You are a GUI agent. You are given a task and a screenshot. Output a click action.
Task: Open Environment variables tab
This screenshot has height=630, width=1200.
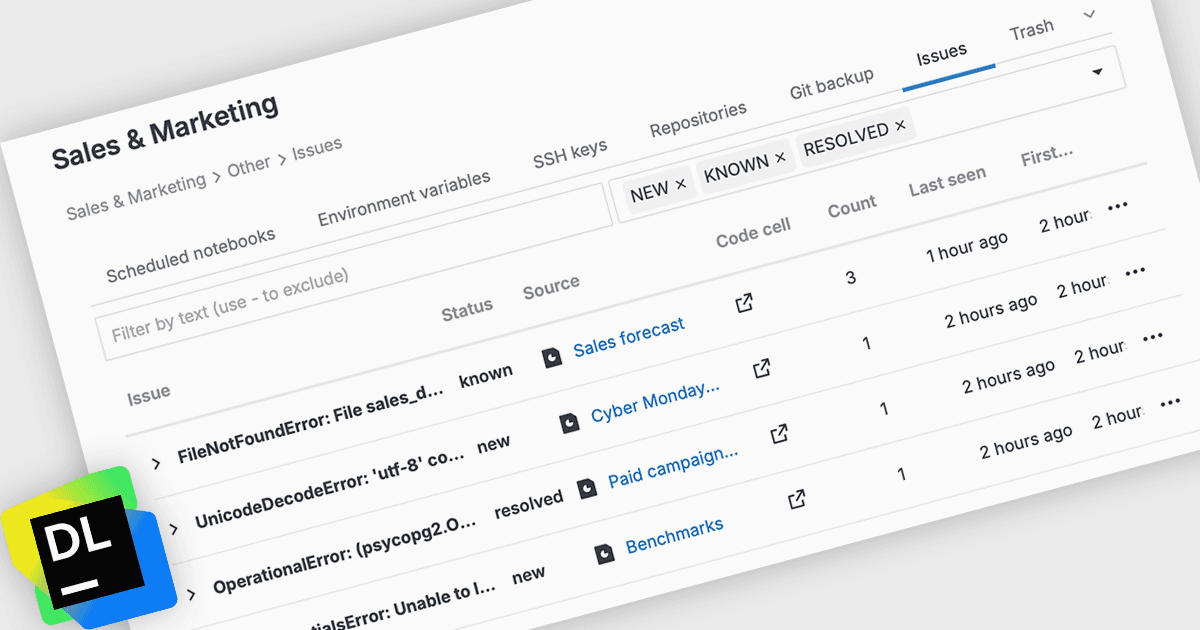coord(404,198)
